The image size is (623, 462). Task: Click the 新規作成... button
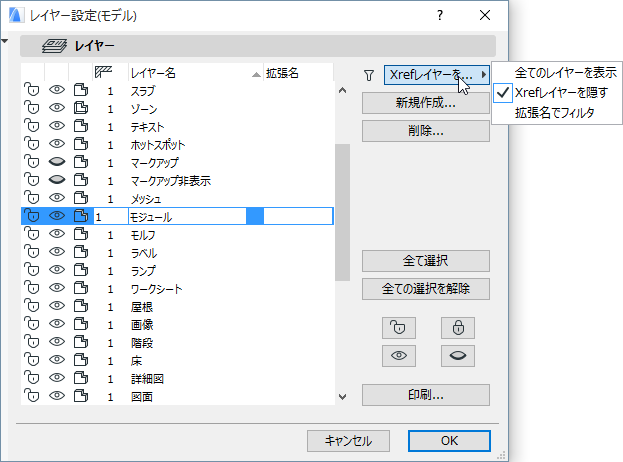(425, 103)
